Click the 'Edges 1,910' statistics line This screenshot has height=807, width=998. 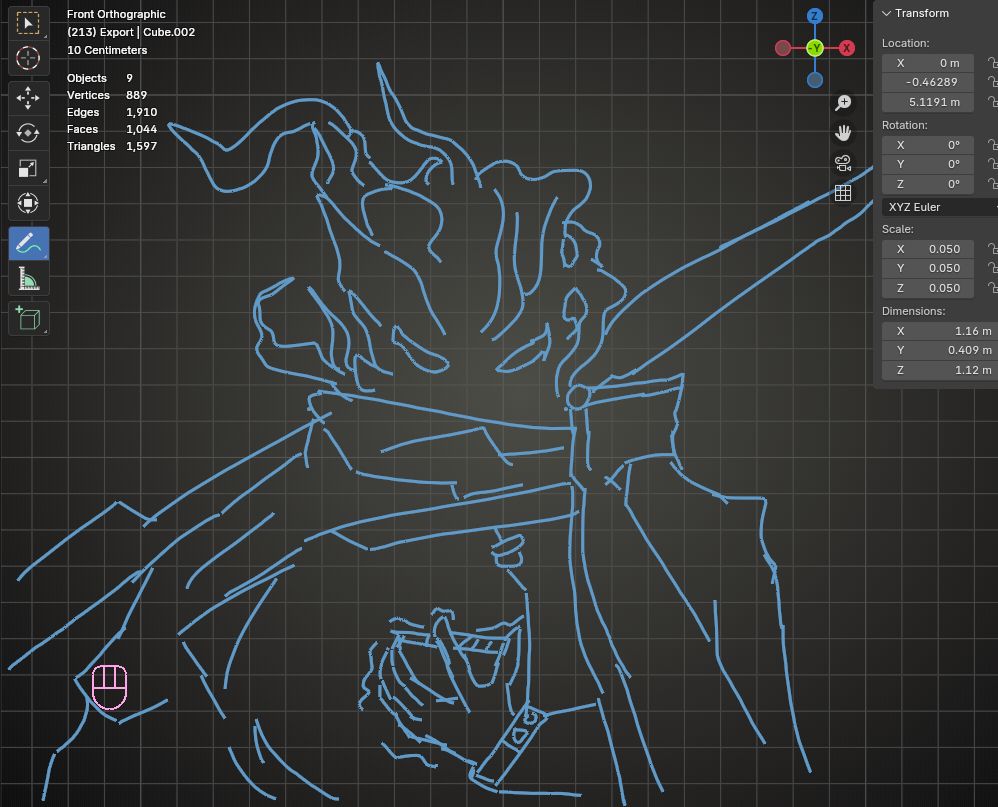(112, 112)
